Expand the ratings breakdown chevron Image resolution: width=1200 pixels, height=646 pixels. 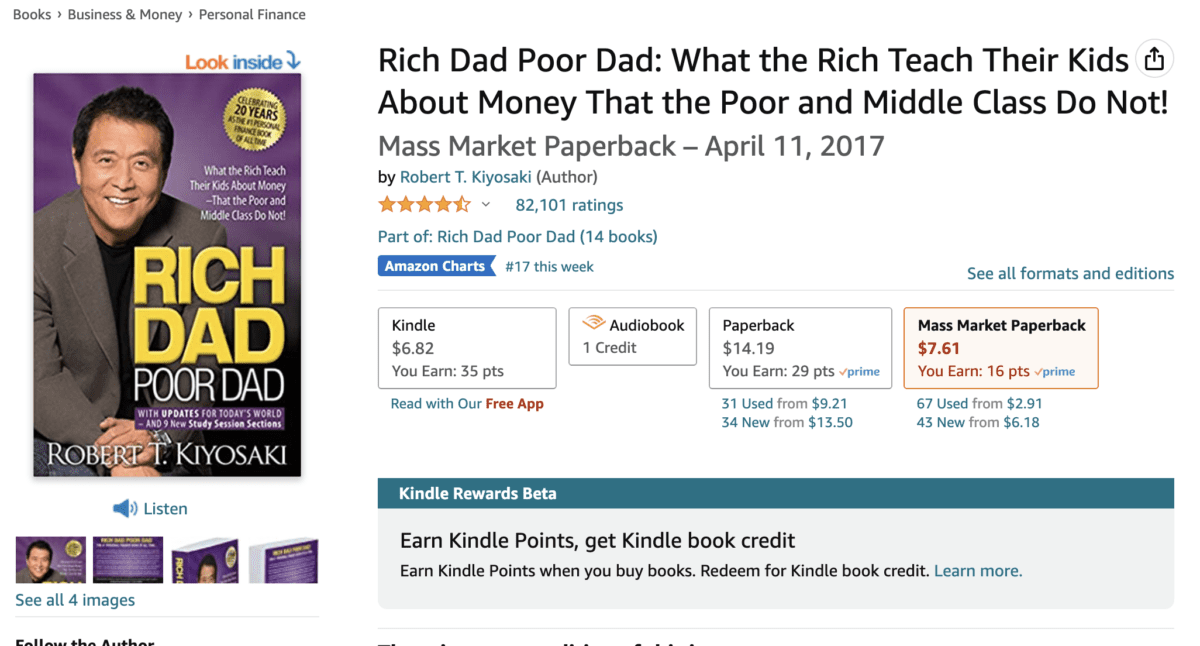[x=486, y=205]
